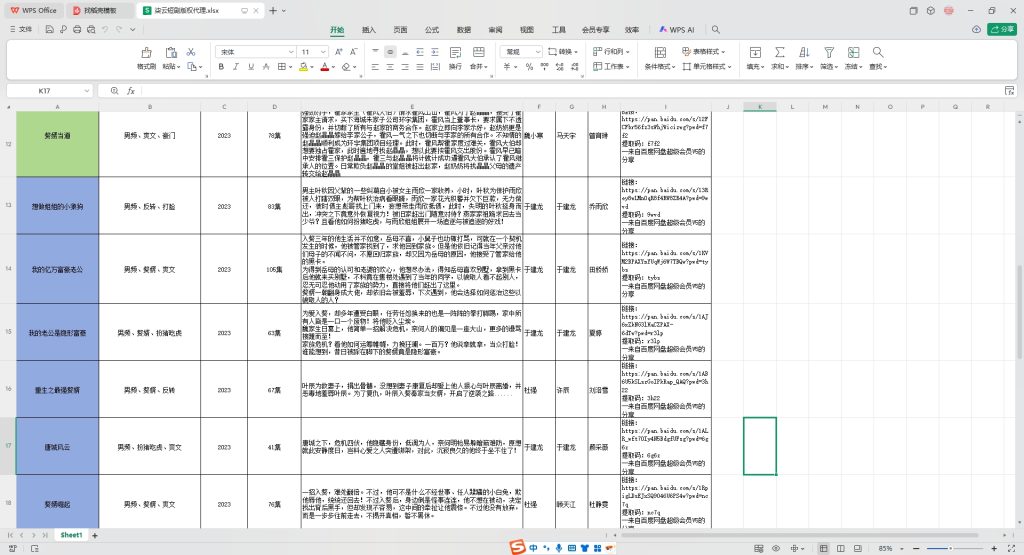This screenshot has width=1024, height=555.
Task: Select the Sheet1 sheet tab
Action: [x=71, y=535]
